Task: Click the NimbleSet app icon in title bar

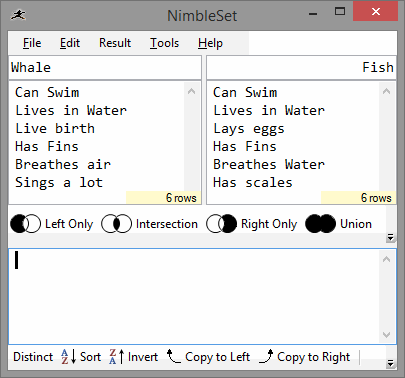Action: click(x=18, y=15)
